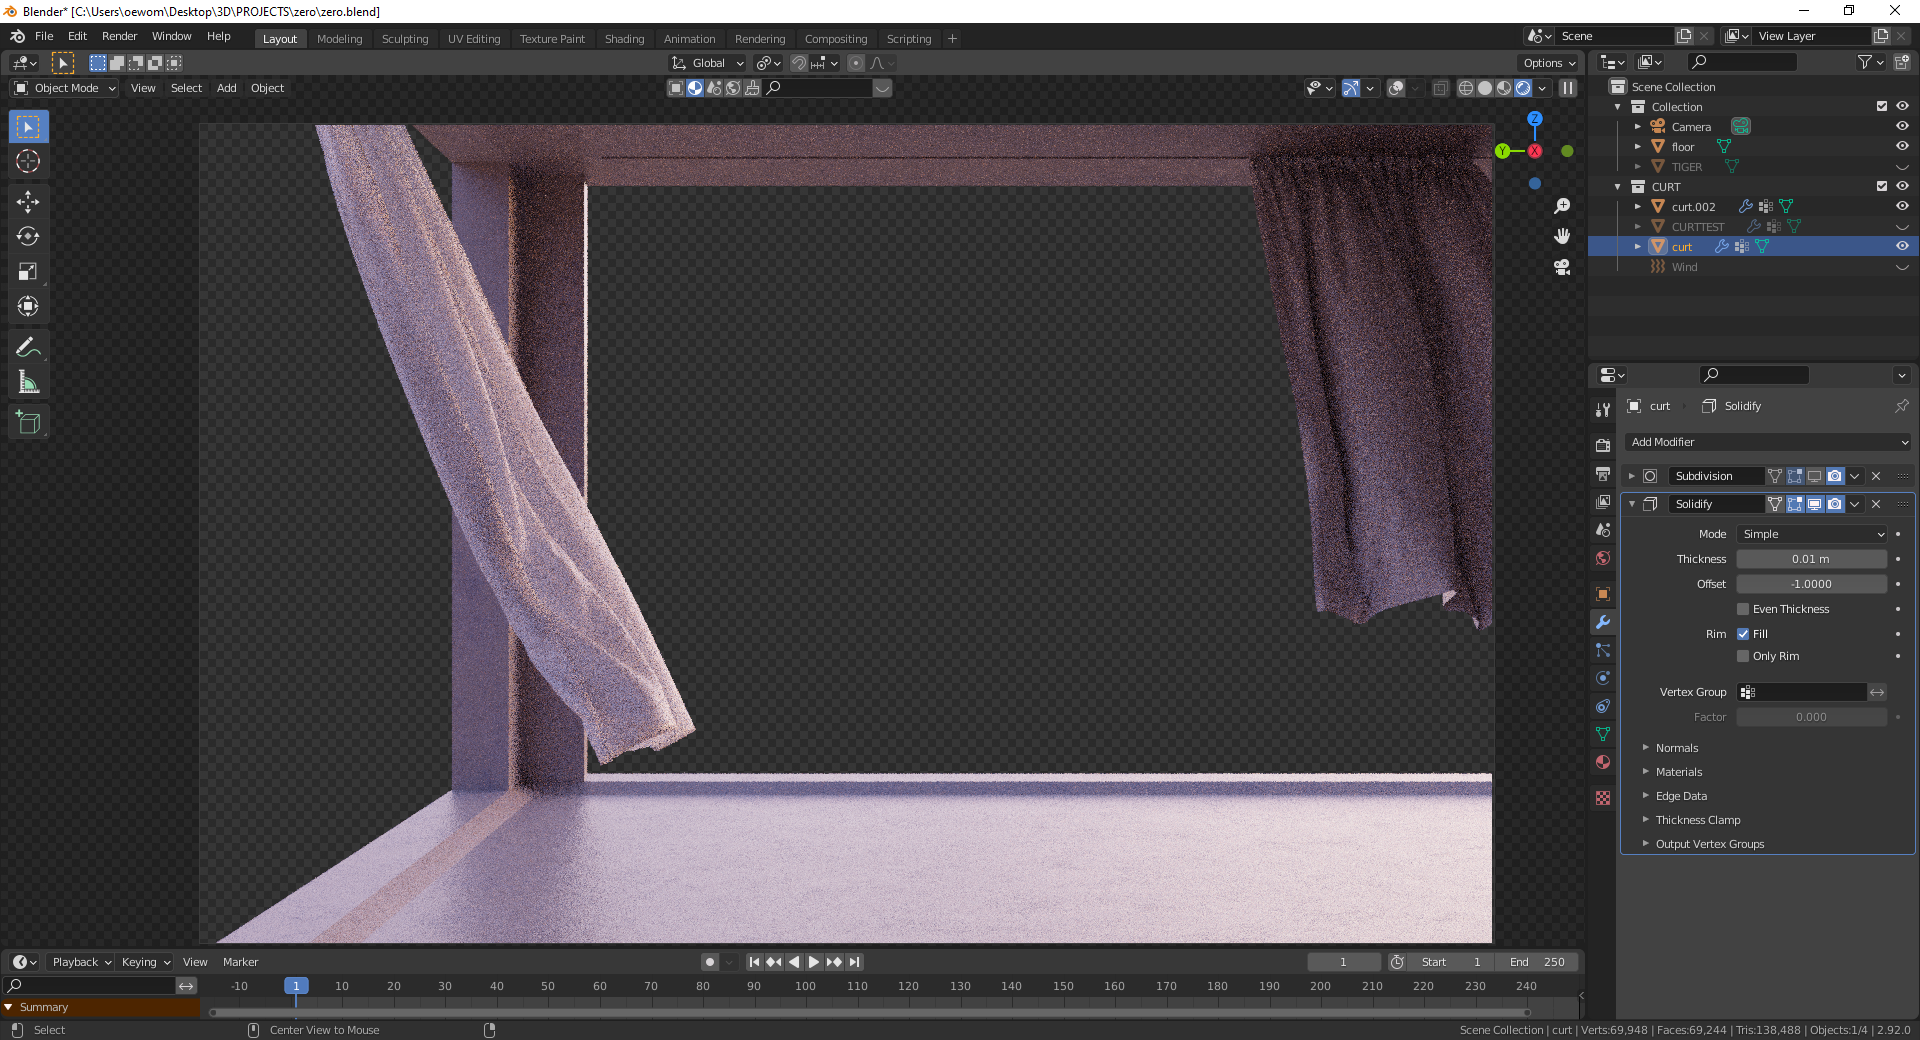The height and width of the screenshot is (1040, 1920).
Task: Click the Thickness value slider
Action: tap(1812, 559)
